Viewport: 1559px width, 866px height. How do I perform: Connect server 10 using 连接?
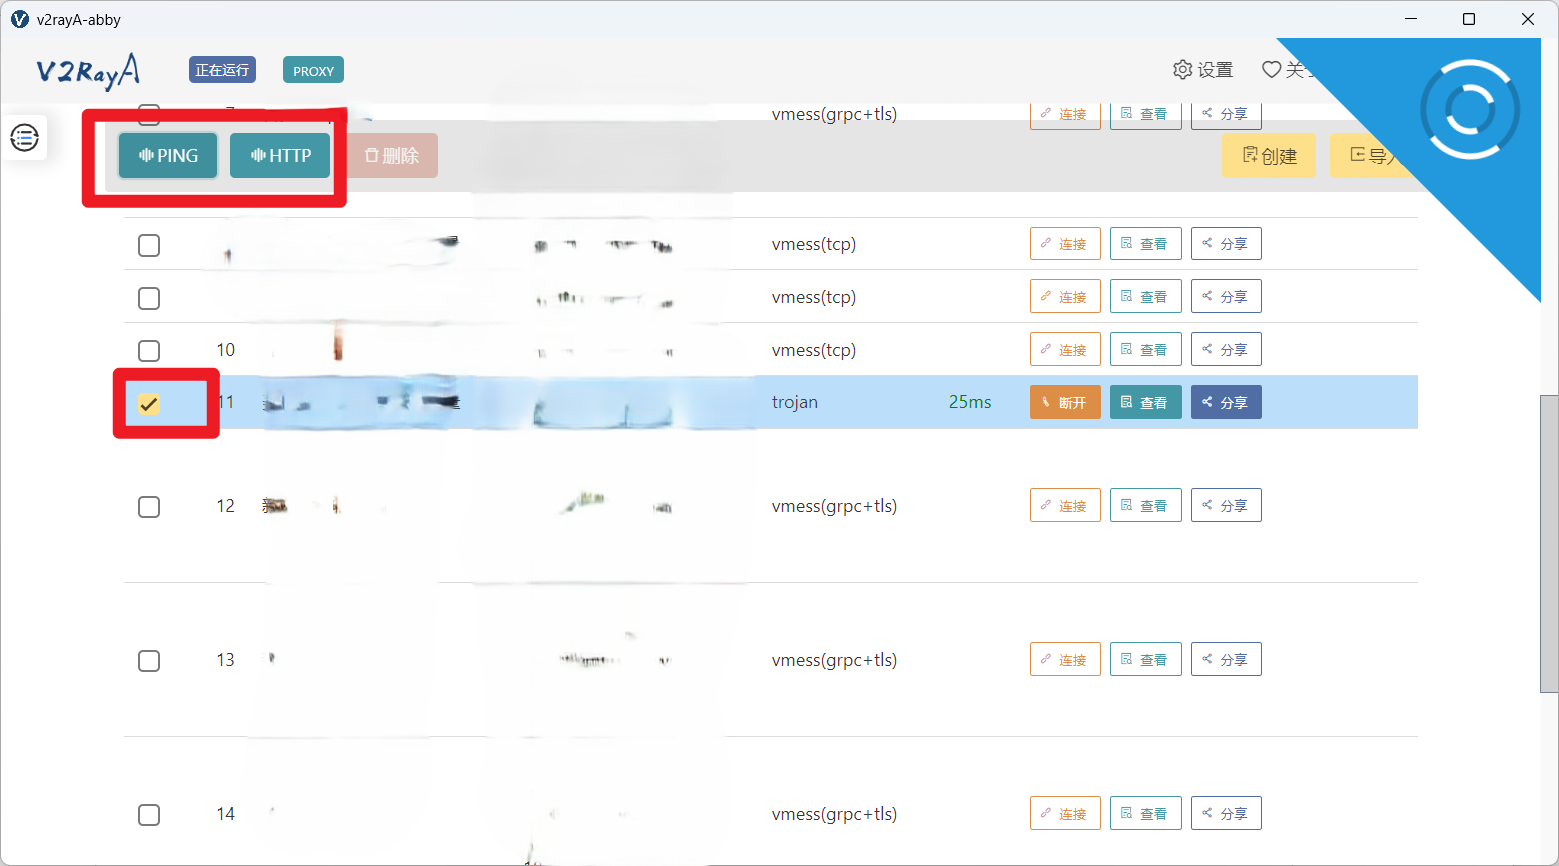tap(1065, 349)
